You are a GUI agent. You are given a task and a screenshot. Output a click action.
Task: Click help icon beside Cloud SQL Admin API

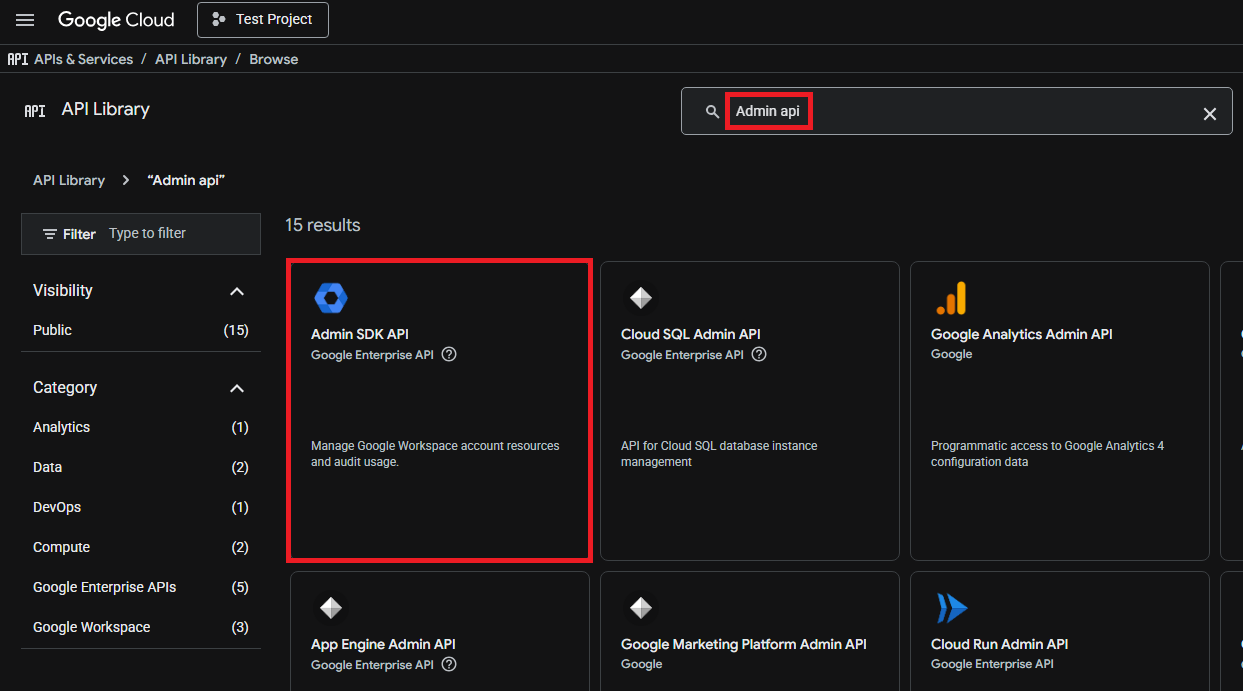[759, 354]
